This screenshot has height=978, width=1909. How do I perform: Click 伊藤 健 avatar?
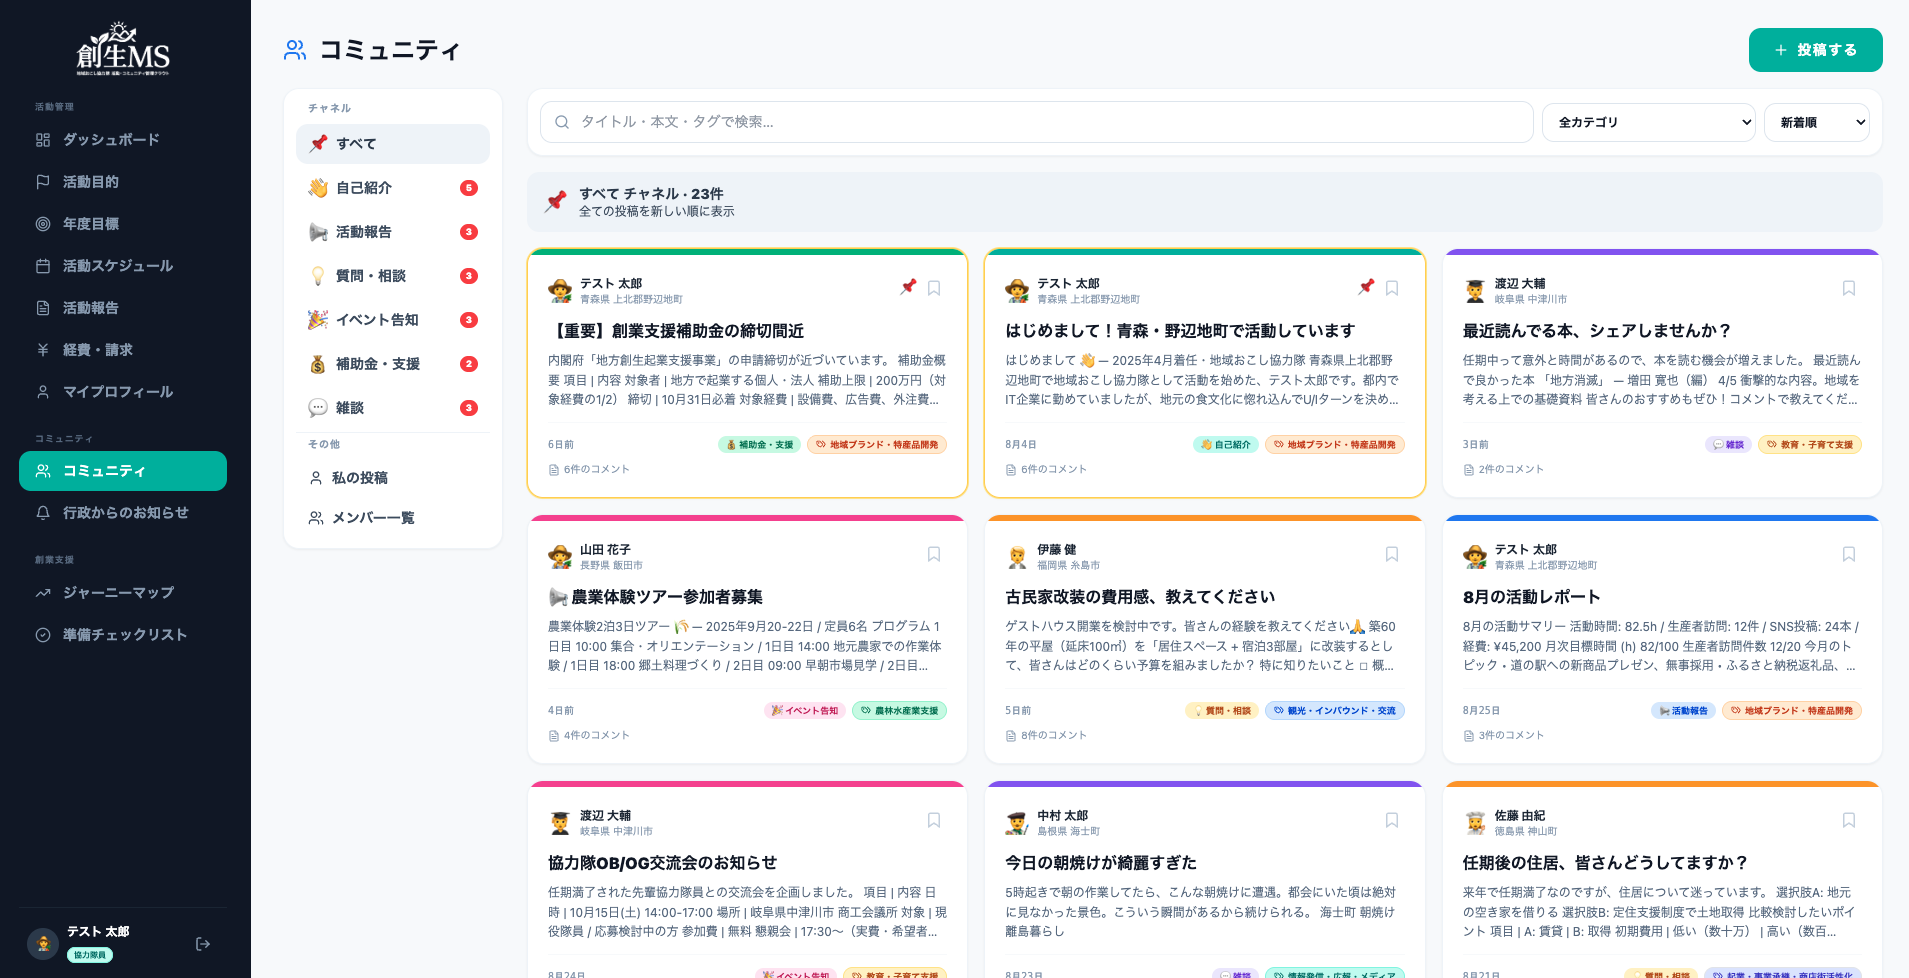coord(1017,557)
